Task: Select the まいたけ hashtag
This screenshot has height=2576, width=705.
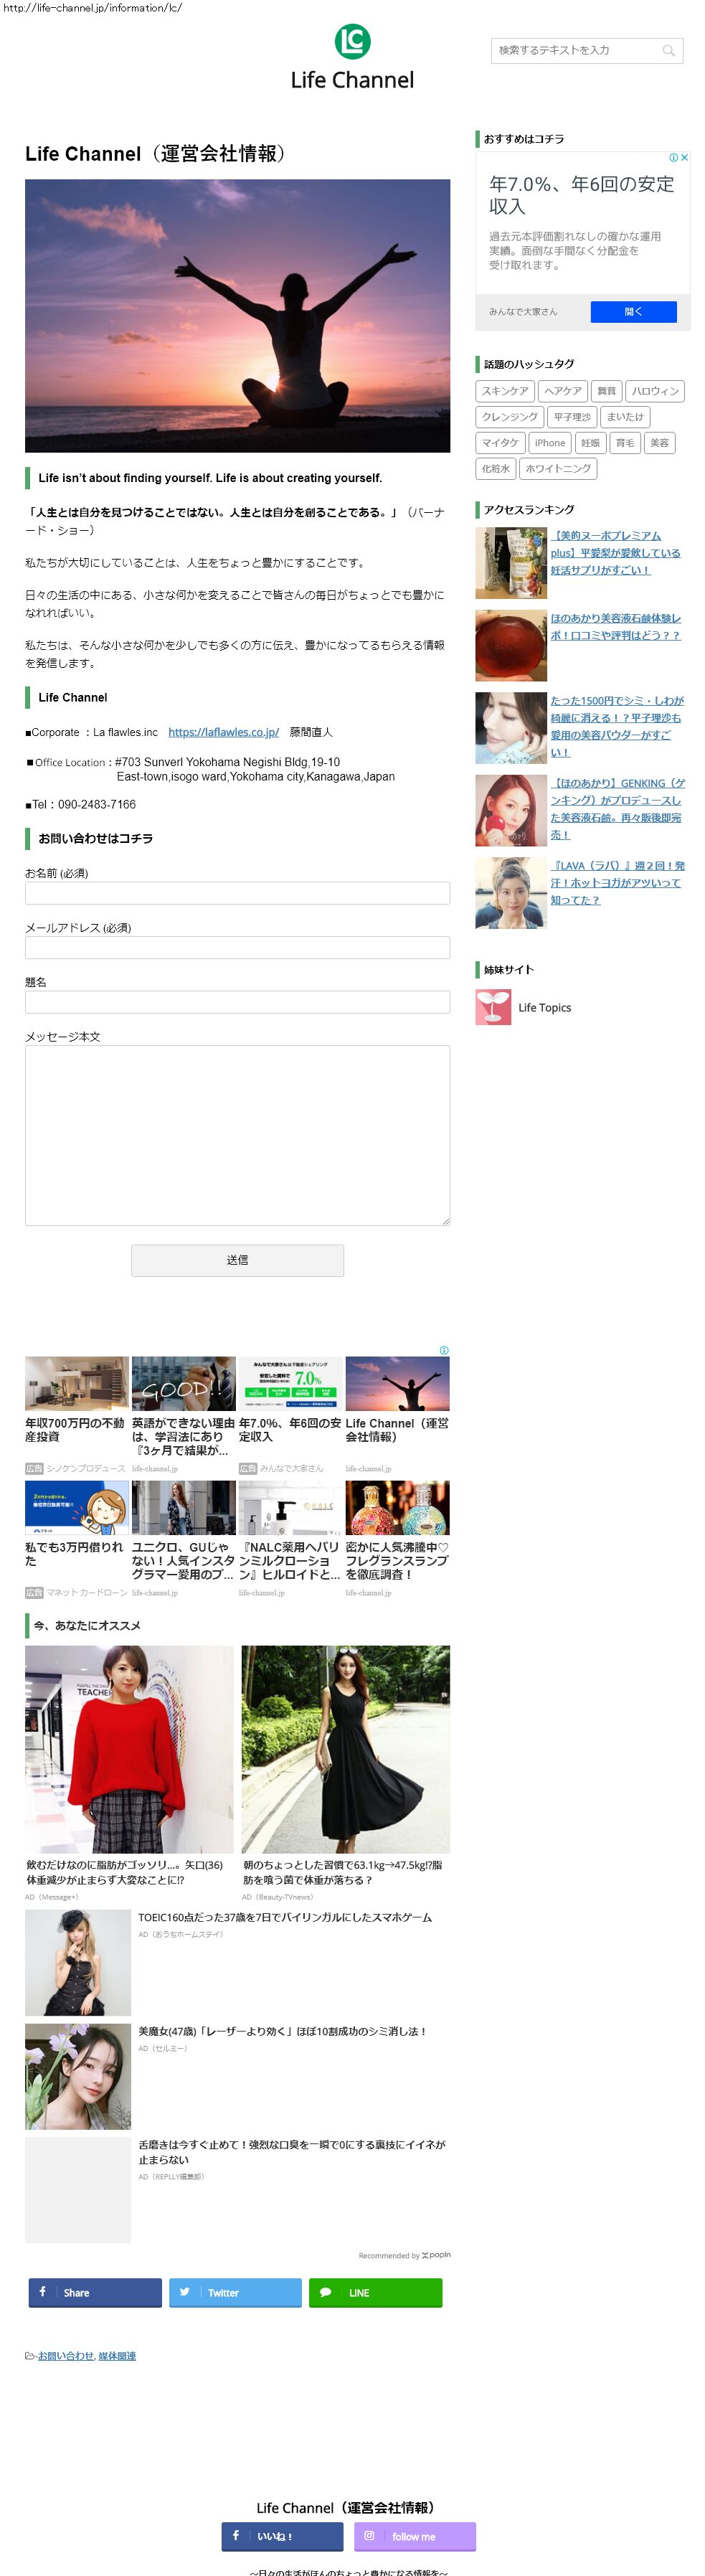Action: pyautogui.click(x=625, y=417)
